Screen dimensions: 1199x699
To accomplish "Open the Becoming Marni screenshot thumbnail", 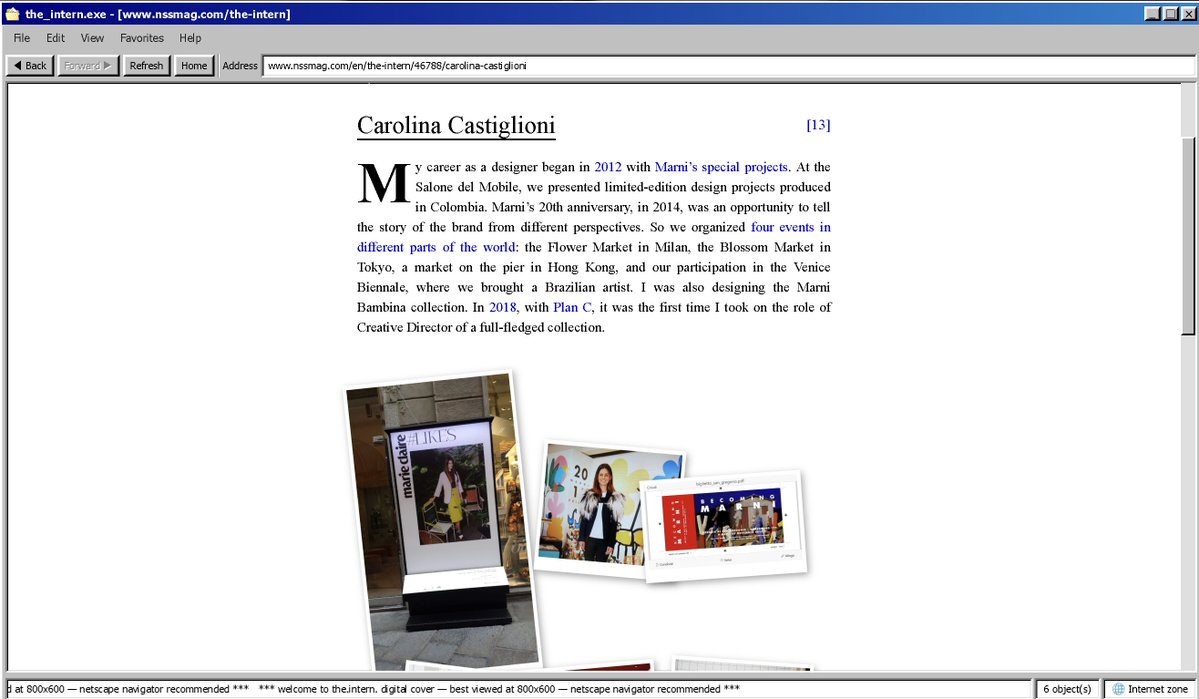I will click(x=723, y=526).
